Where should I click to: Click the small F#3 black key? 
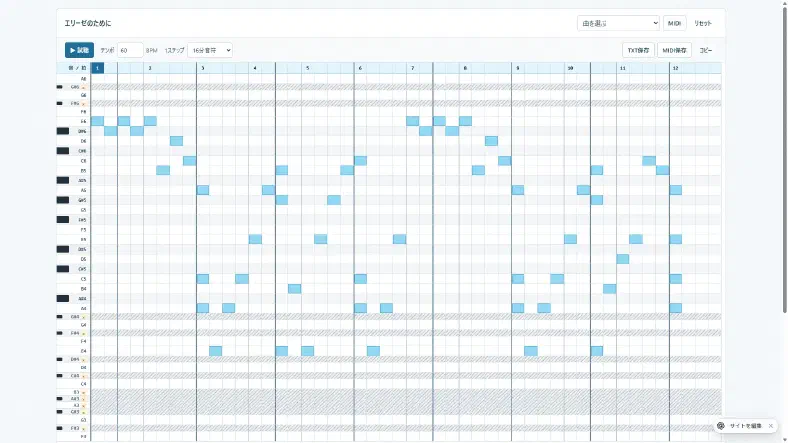coord(60,428)
